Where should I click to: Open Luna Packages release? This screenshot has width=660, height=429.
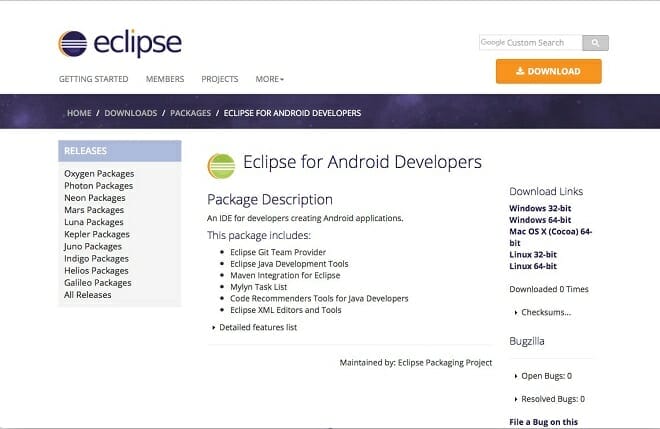(94, 222)
